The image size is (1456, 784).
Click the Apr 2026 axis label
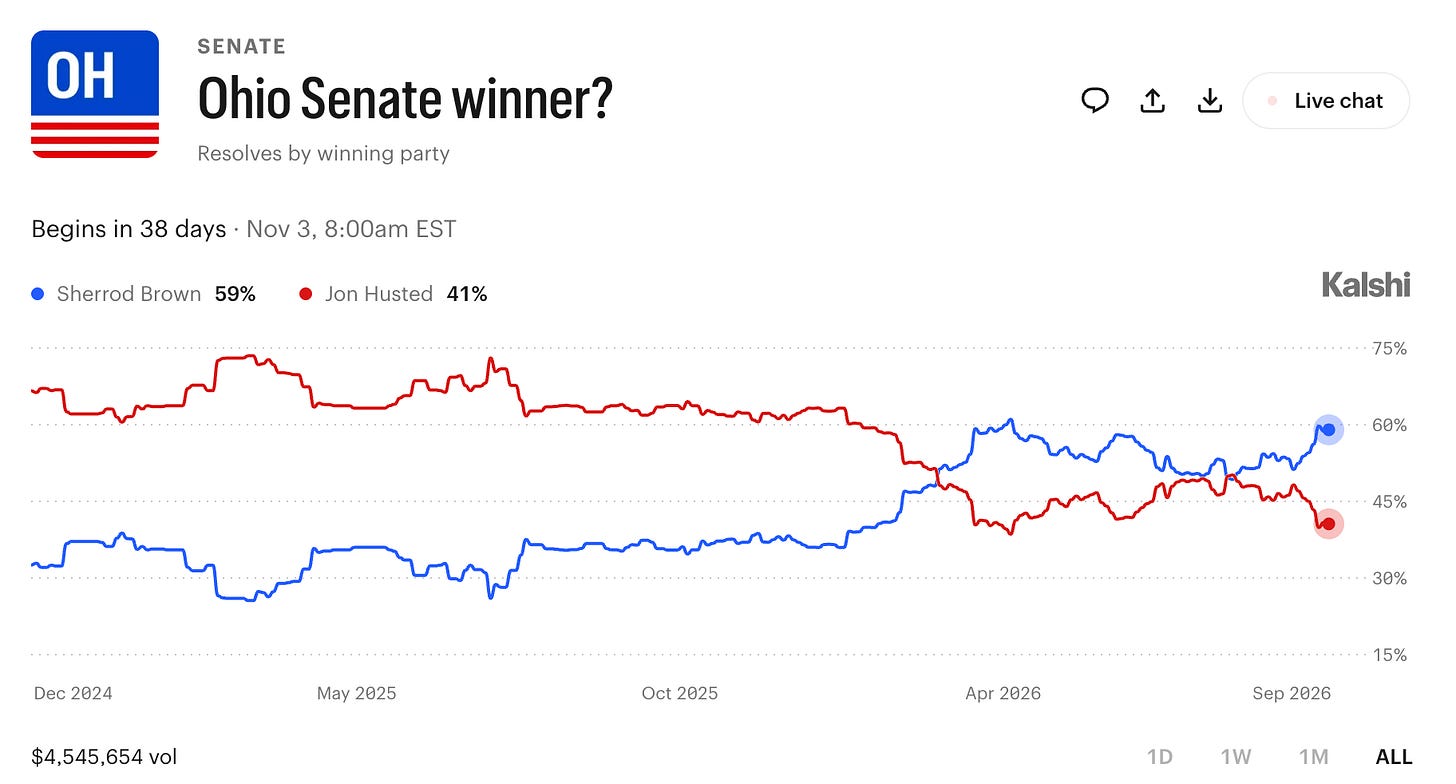coord(1003,693)
